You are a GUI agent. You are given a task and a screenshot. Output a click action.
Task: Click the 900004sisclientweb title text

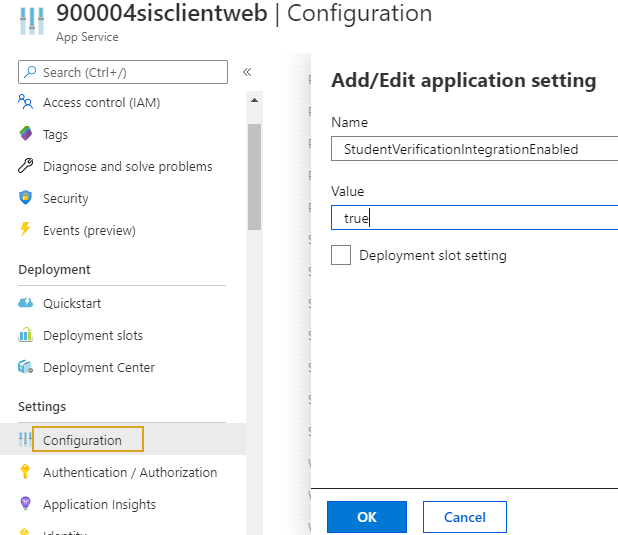(x=162, y=13)
